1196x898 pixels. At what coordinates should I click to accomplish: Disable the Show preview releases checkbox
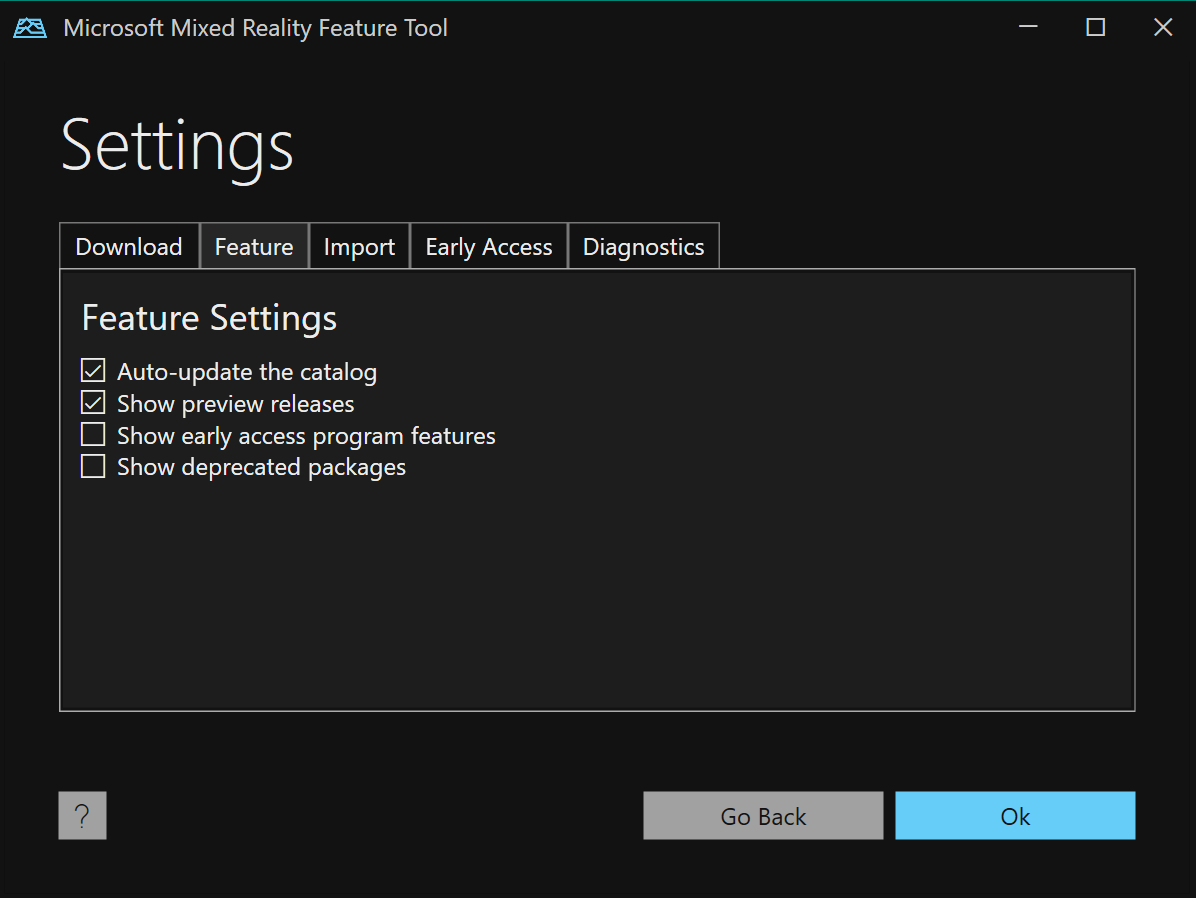coord(93,403)
